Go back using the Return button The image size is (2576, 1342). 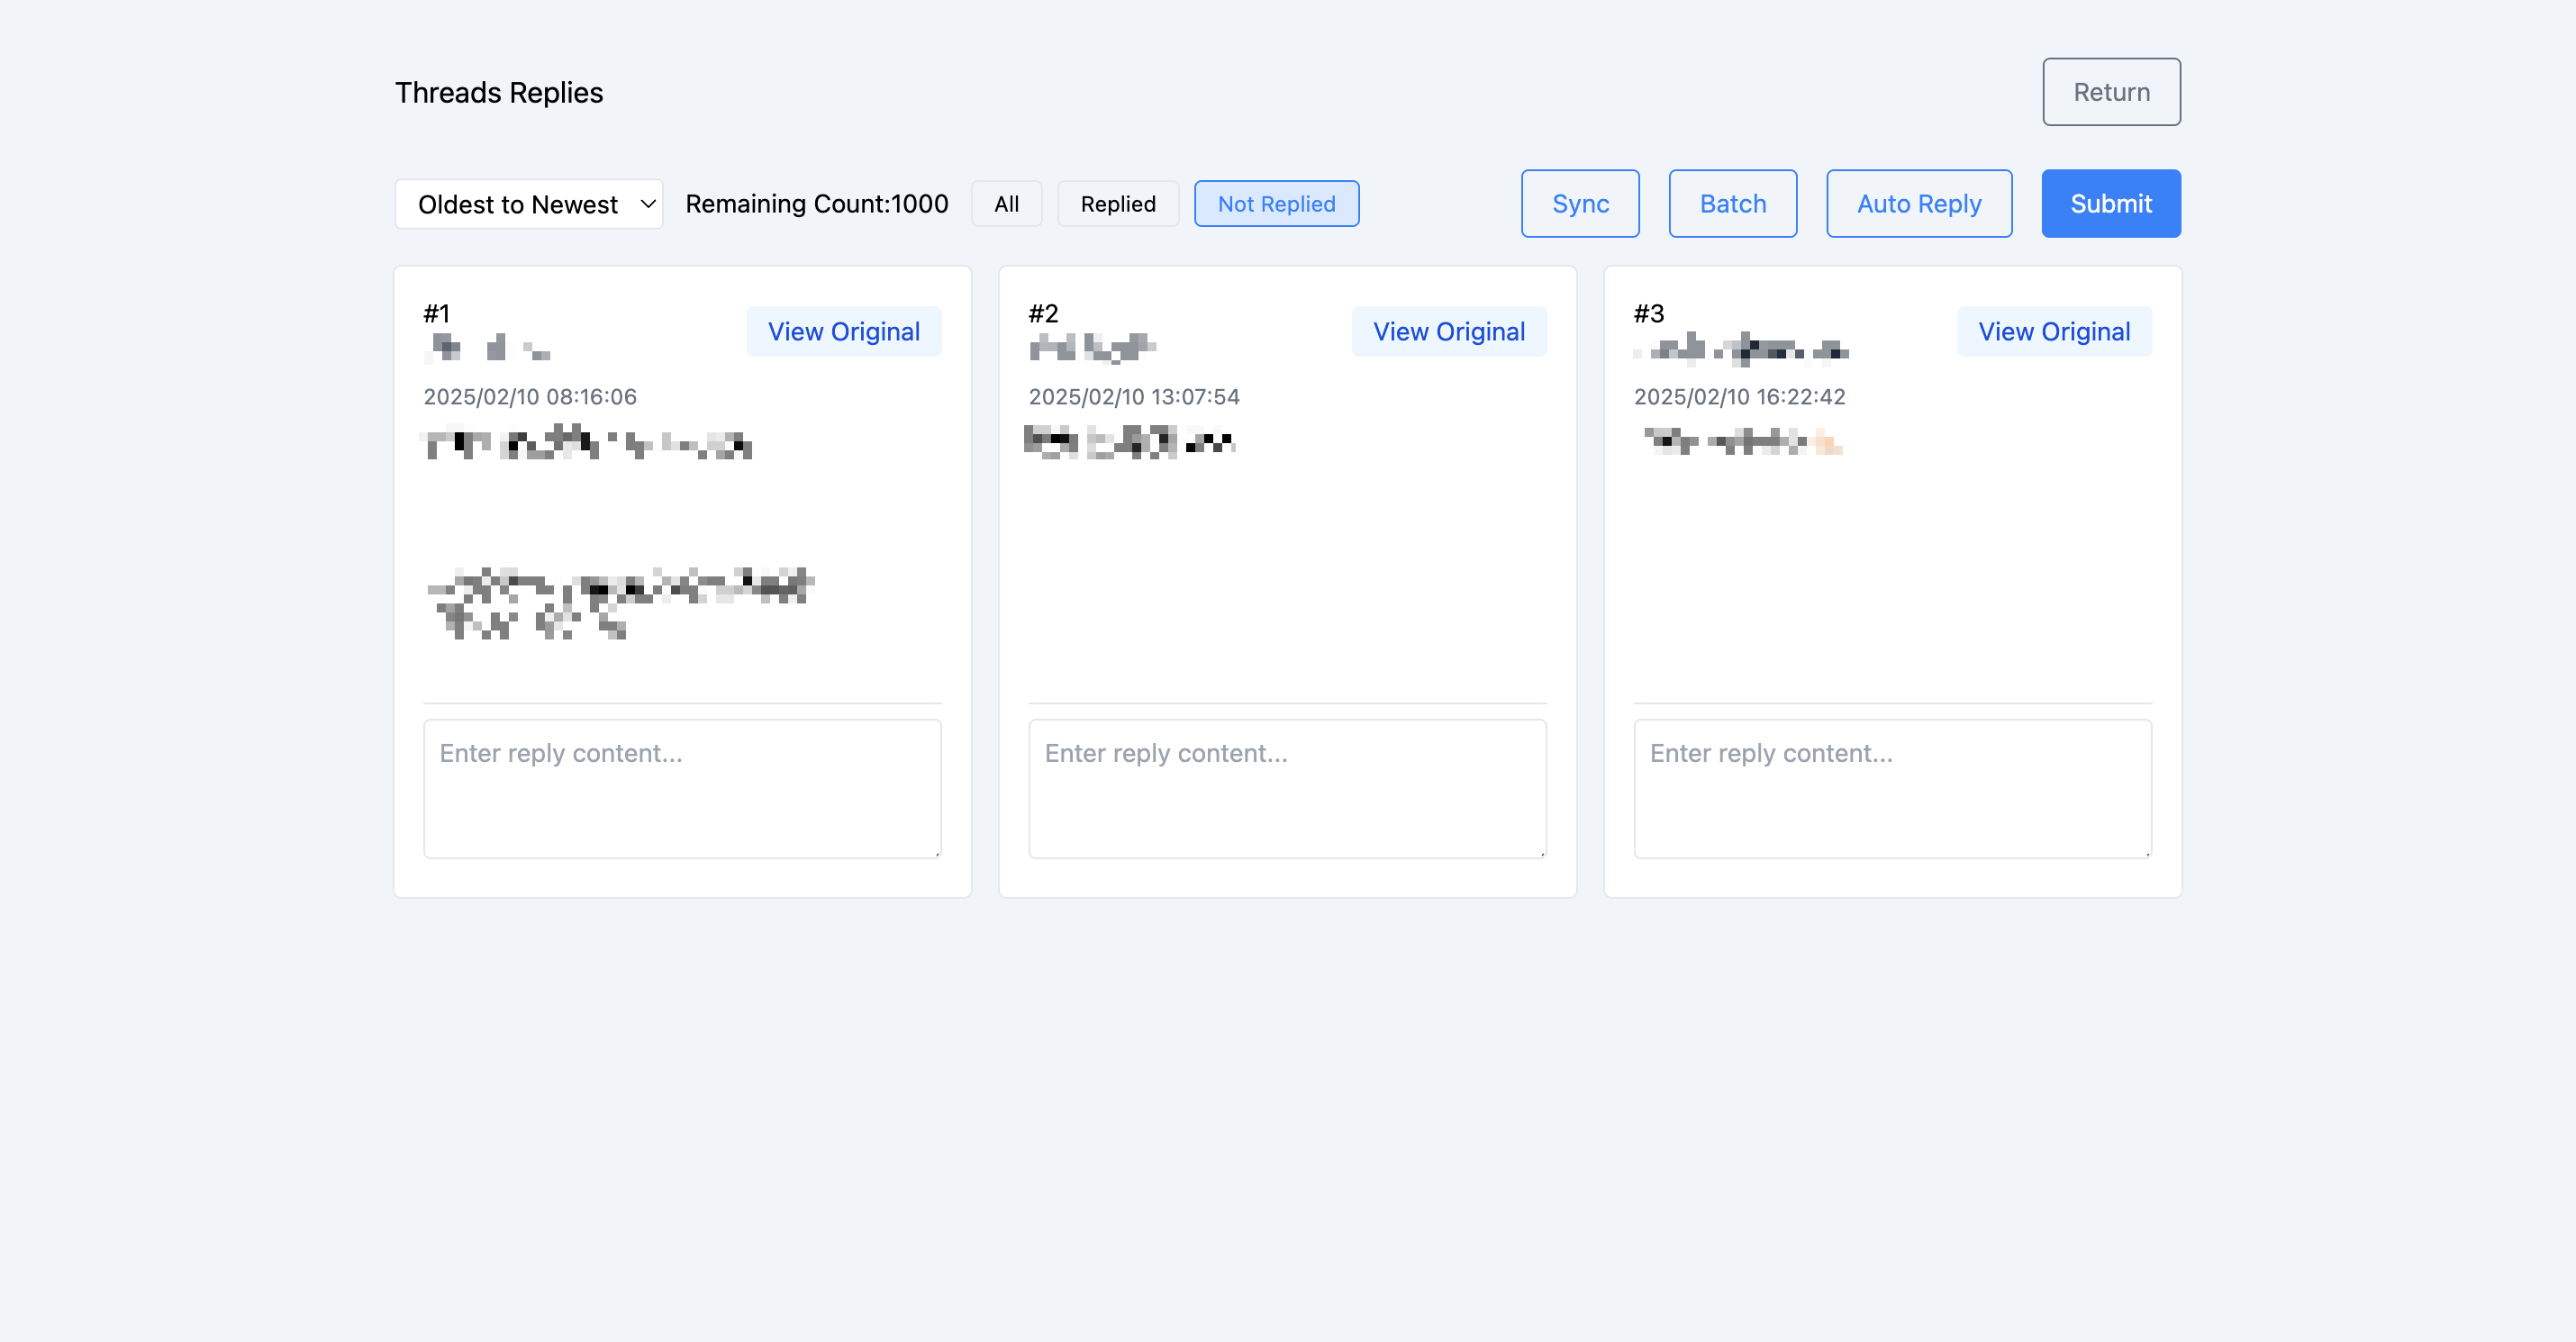(x=2111, y=92)
